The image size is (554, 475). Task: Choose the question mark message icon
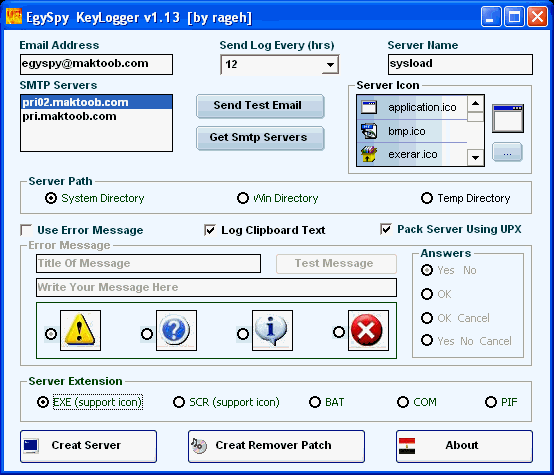point(176,330)
